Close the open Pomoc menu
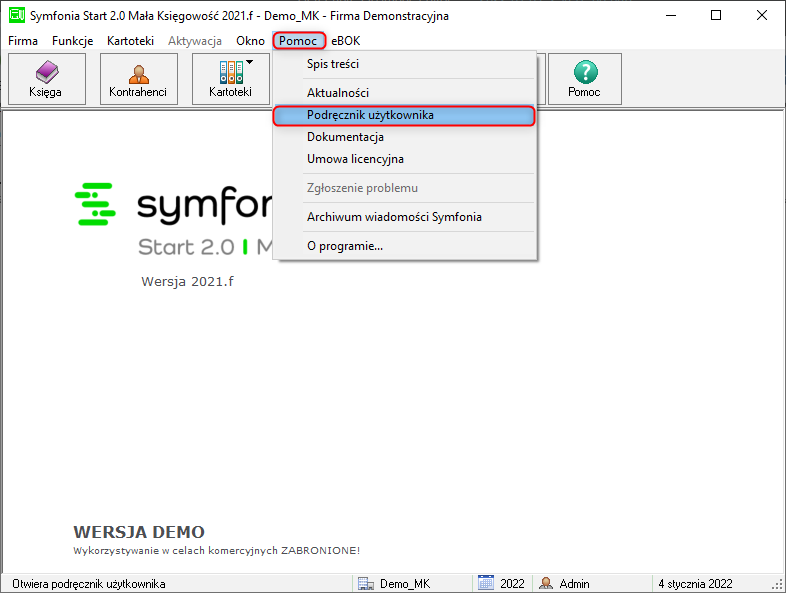Viewport: 786px width, 593px height. (299, 41)
